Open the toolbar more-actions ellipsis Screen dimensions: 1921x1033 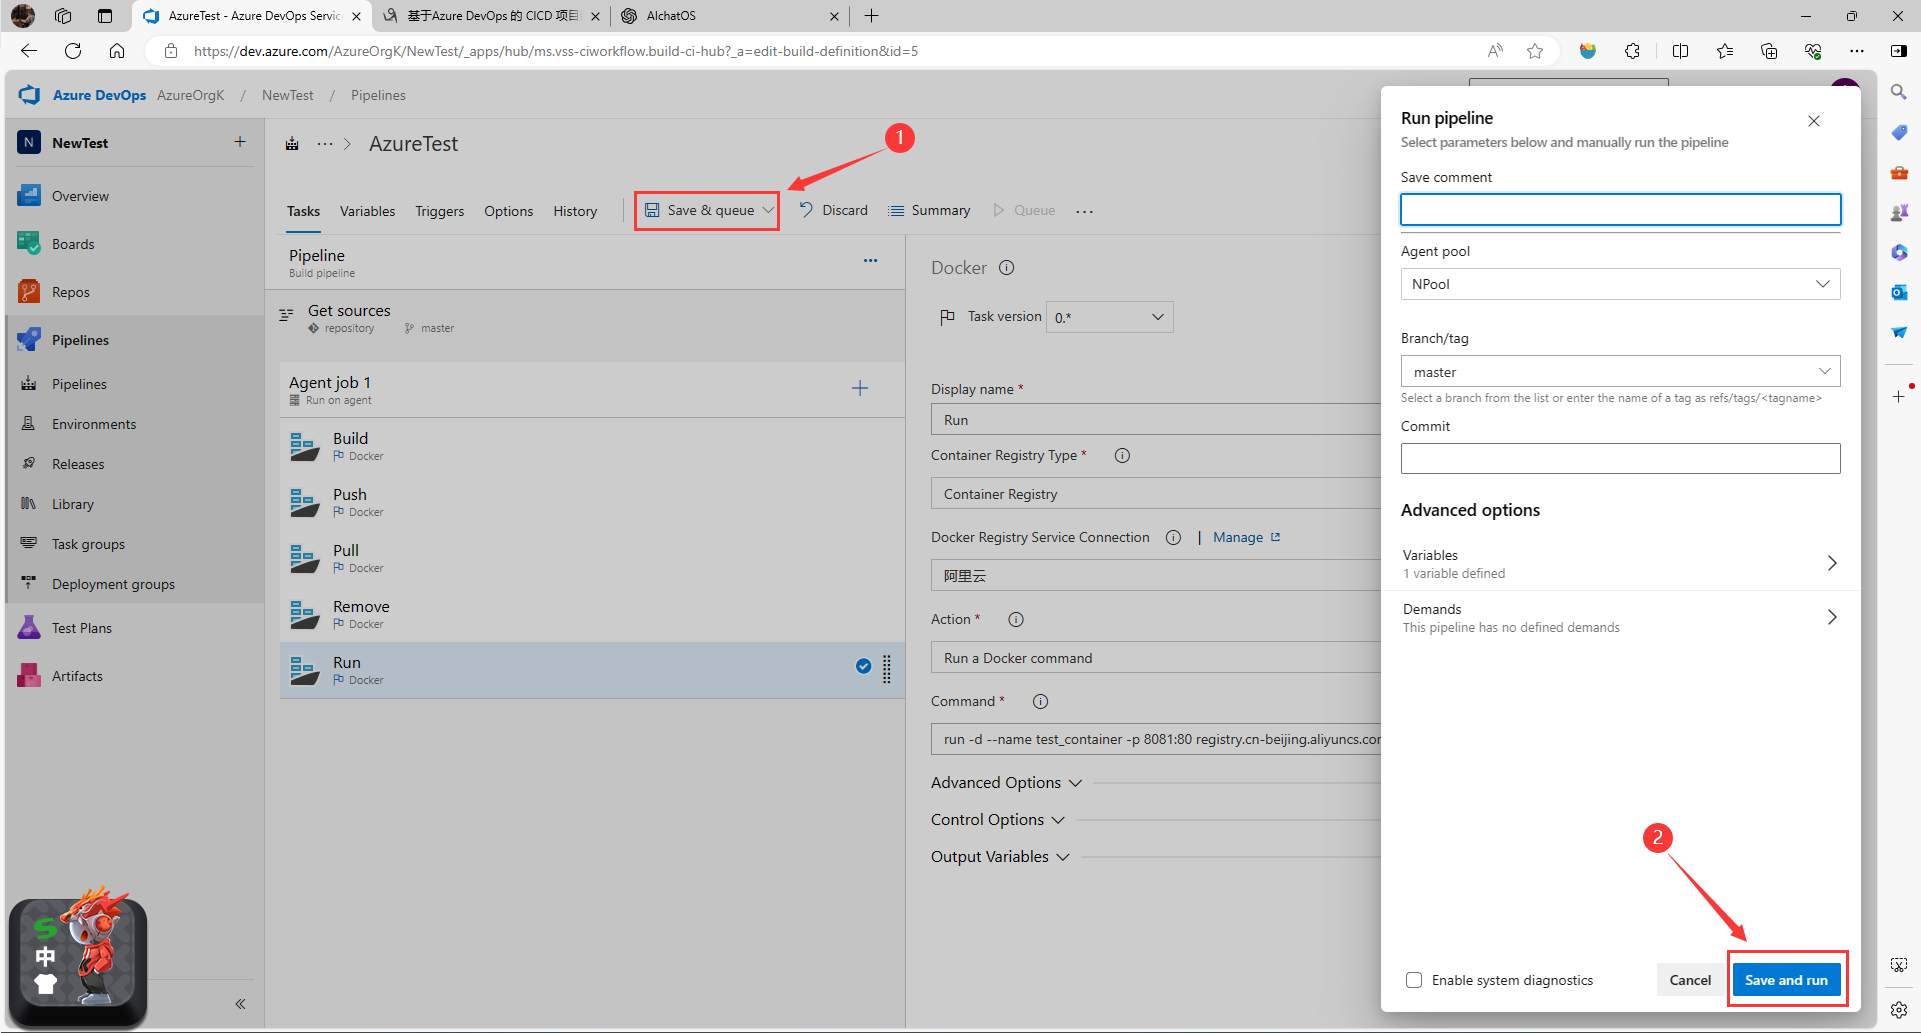click(x=1085, y=211)
